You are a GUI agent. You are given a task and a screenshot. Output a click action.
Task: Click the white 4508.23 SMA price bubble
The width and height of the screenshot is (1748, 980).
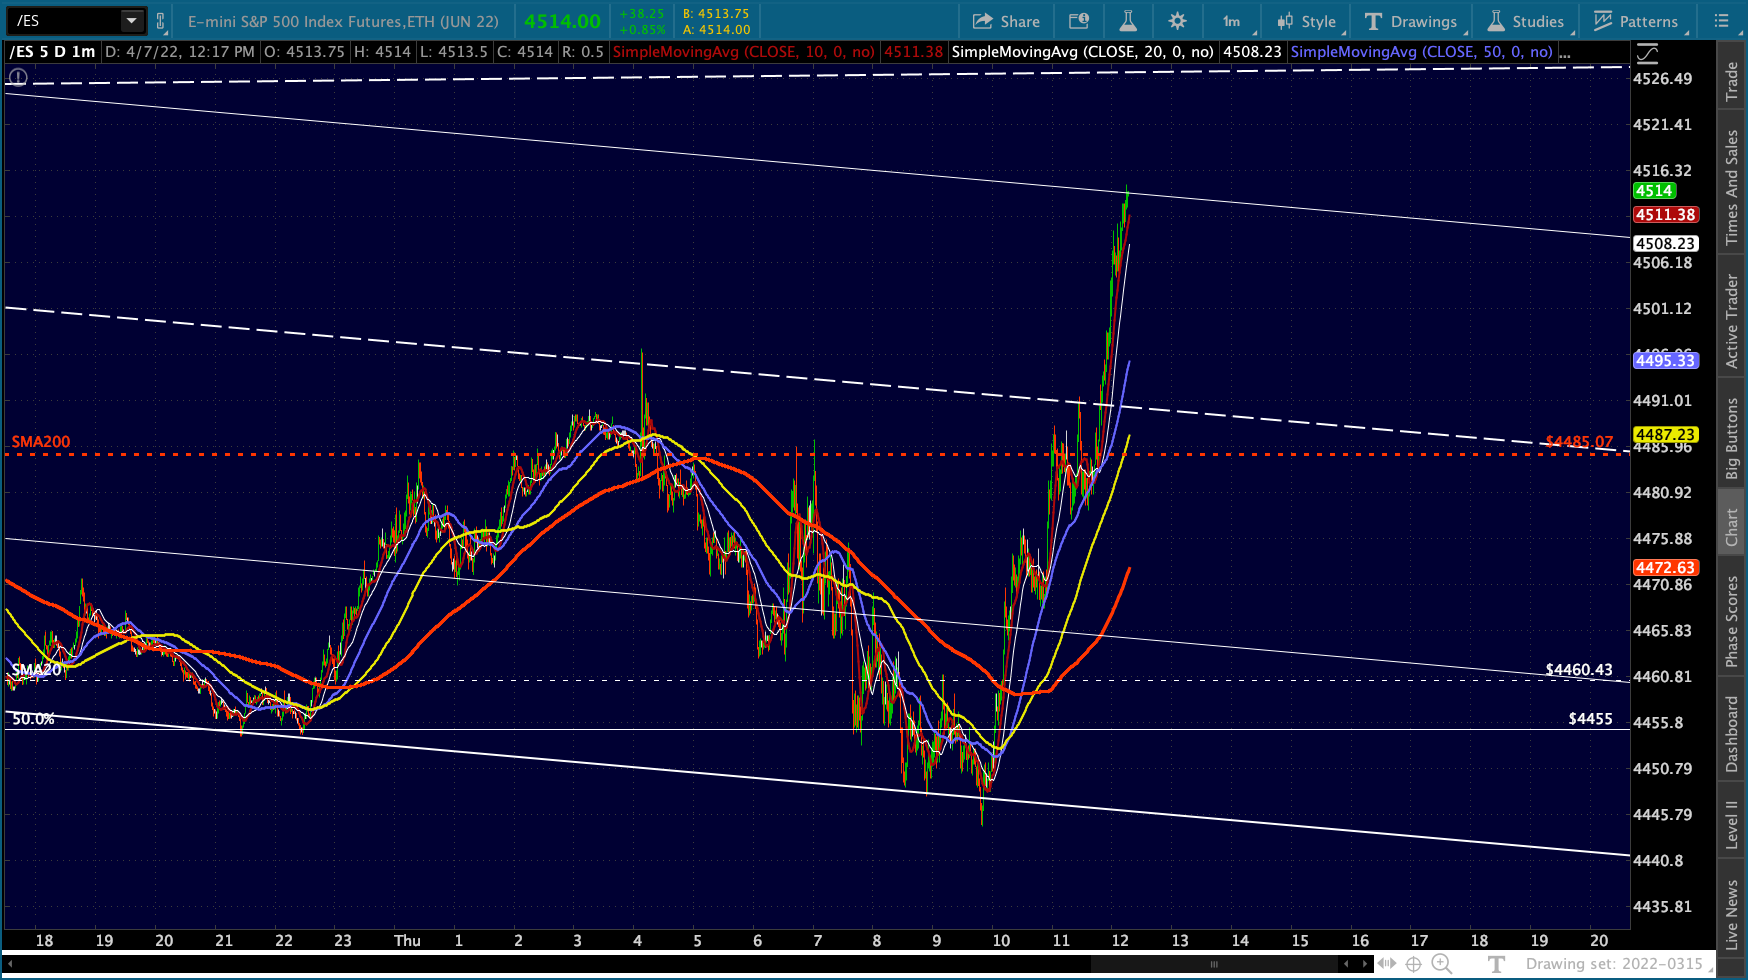click(1665, 243)
